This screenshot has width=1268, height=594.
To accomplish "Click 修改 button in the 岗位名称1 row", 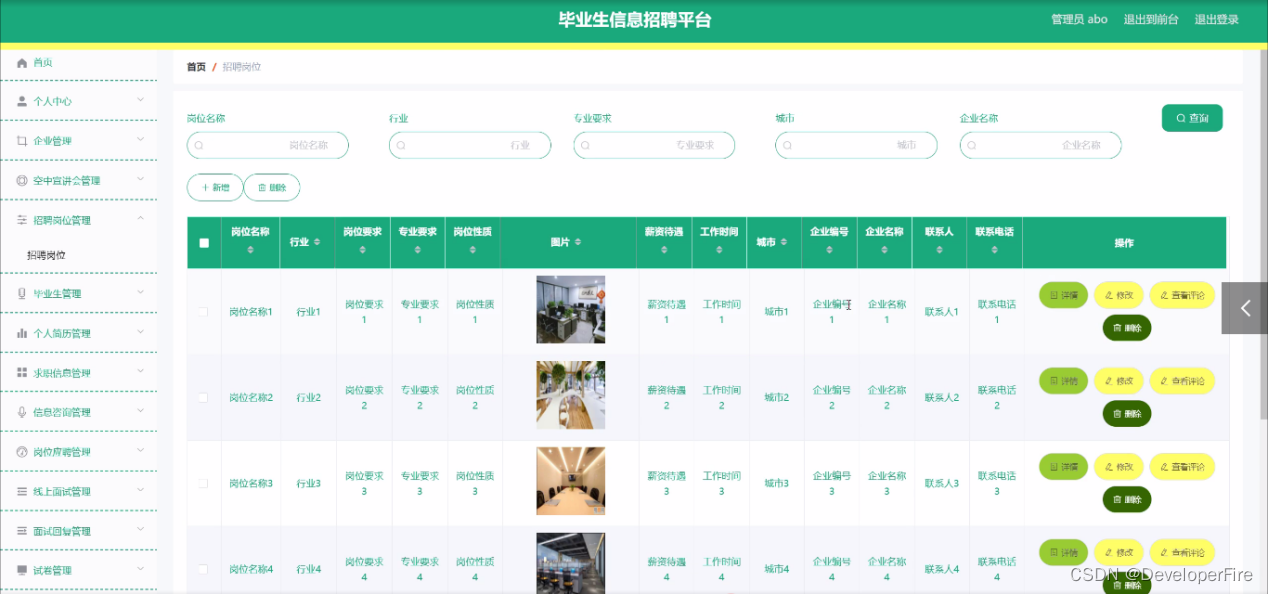I will pos(1118,295).
